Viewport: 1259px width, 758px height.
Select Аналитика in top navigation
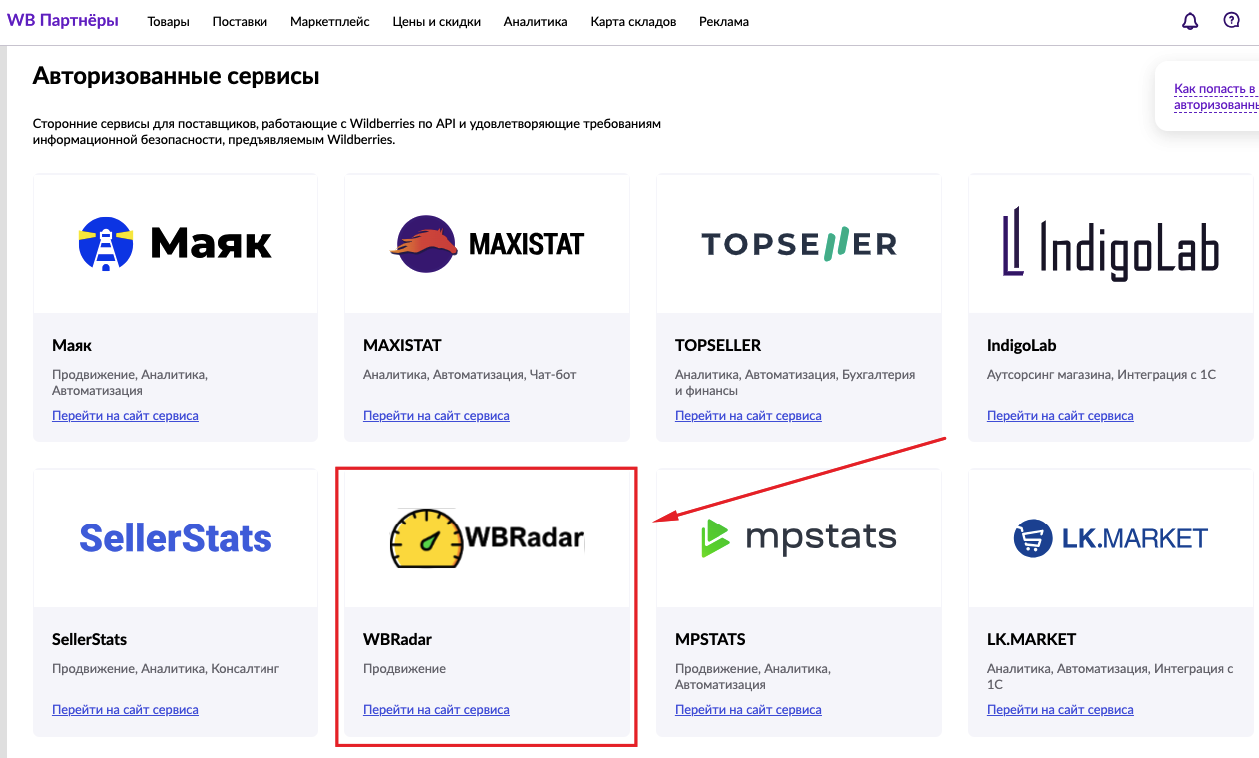click(x=535, y=22)
